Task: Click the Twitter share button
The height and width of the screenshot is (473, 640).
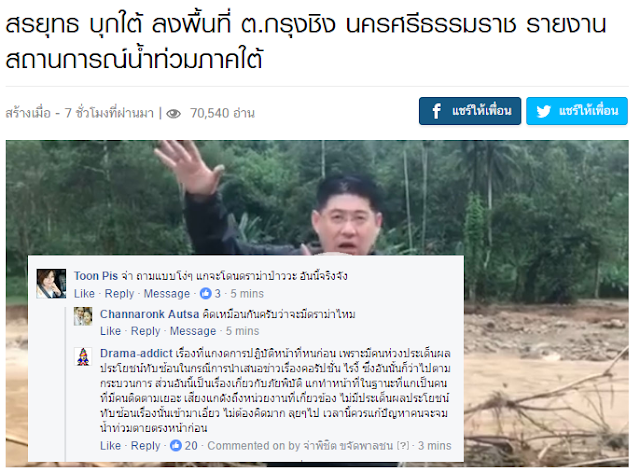Action: (x=576, y=111)
